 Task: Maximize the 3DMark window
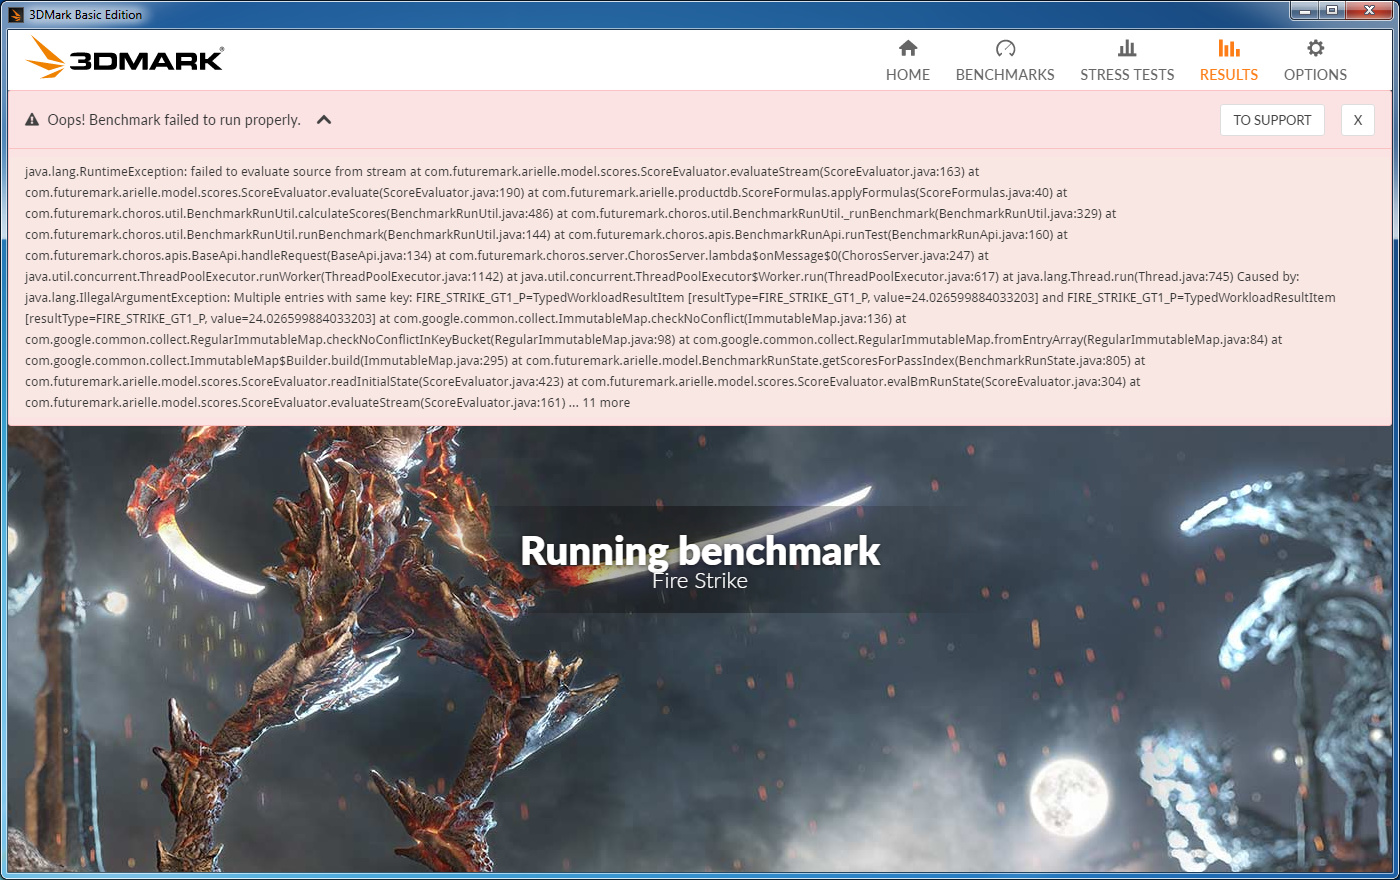click(x=1332, y=11)
